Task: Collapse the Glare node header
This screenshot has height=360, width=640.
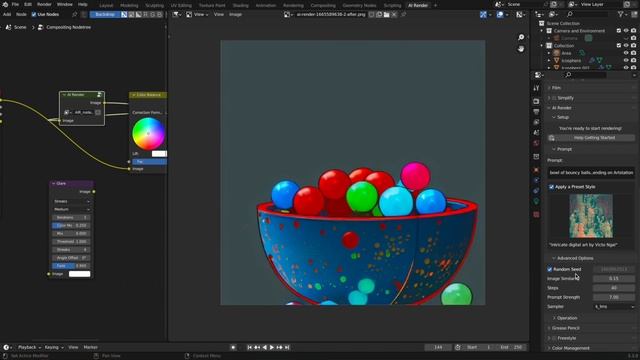Action: pyautogui.click(x=53, y=184)
